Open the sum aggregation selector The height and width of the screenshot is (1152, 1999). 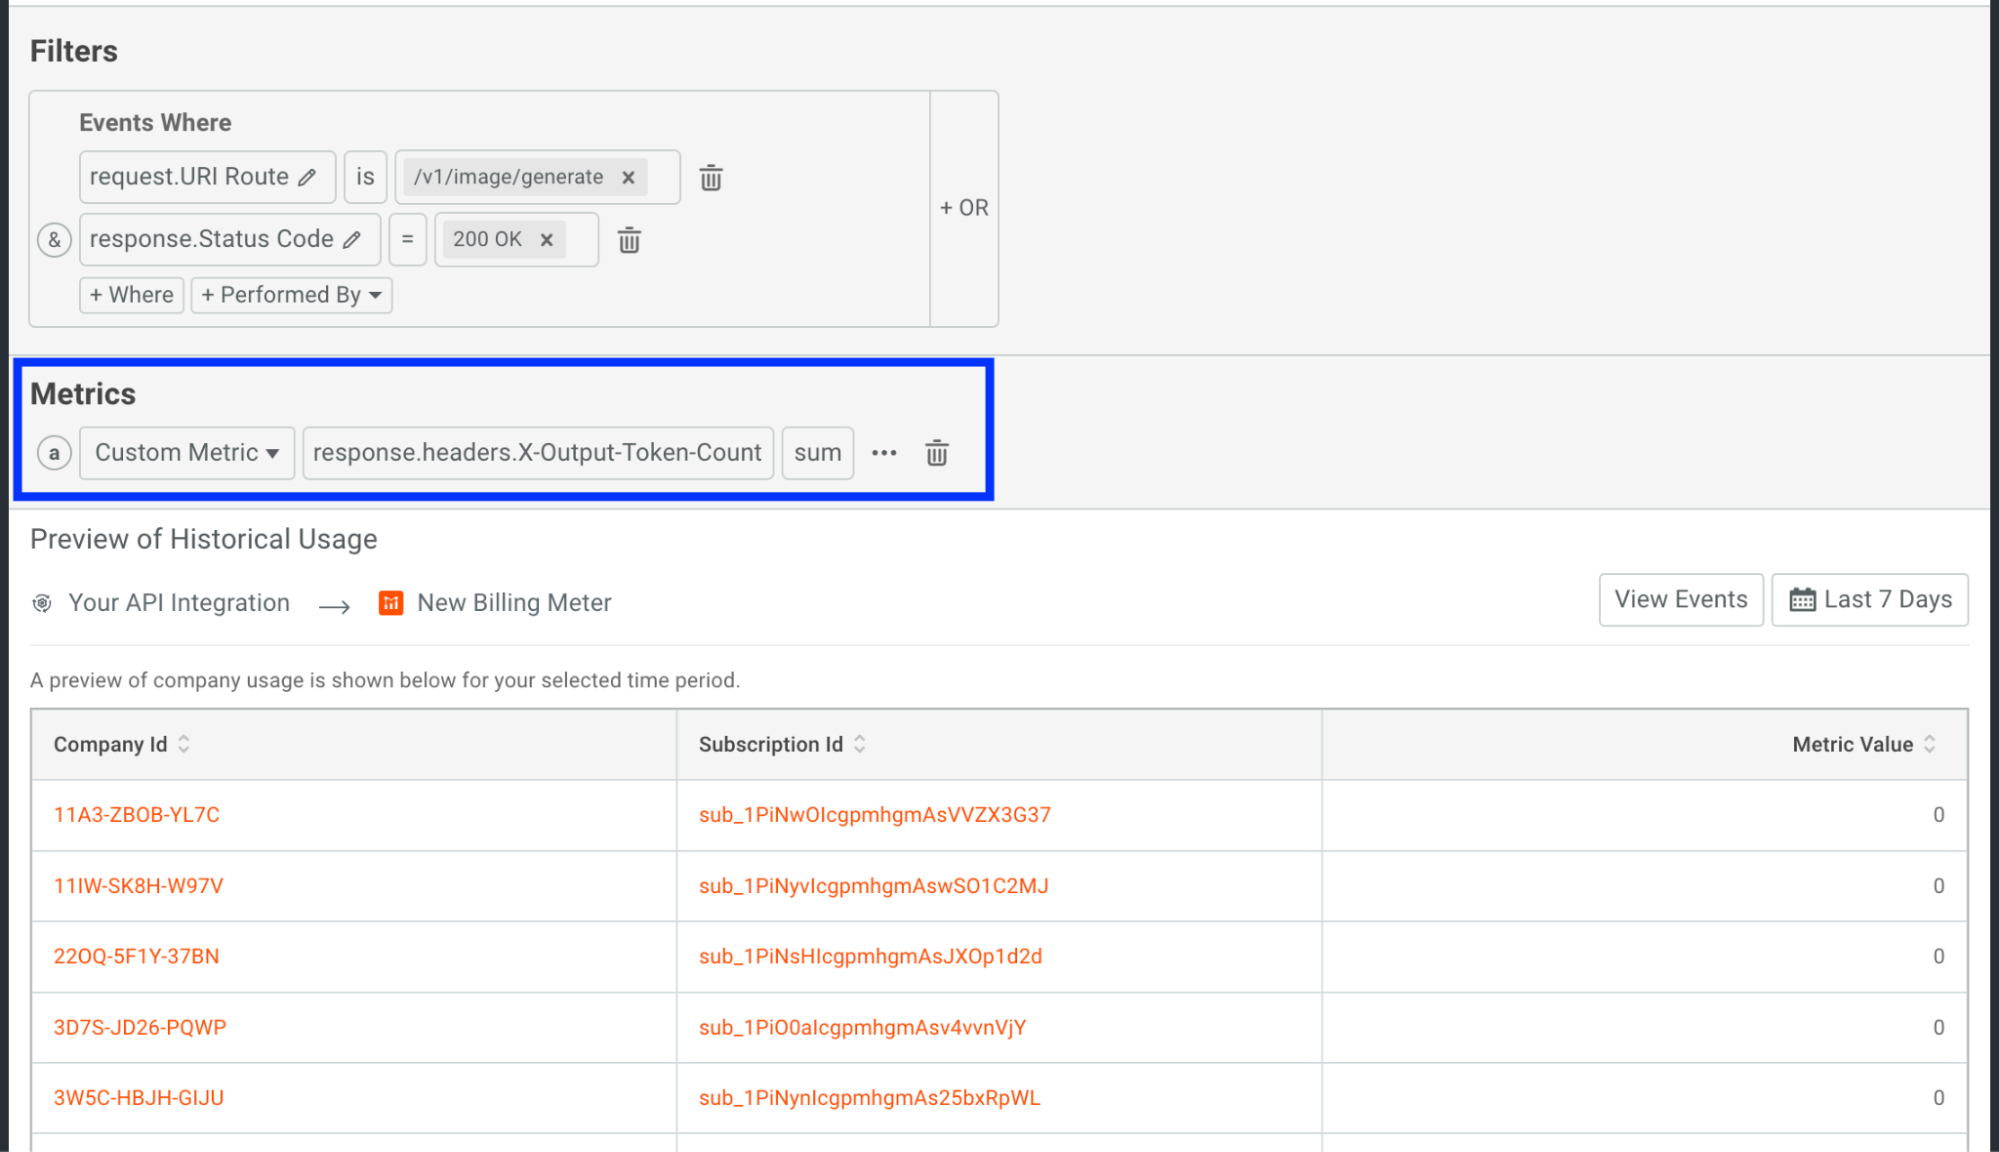[x=817, y=453]
